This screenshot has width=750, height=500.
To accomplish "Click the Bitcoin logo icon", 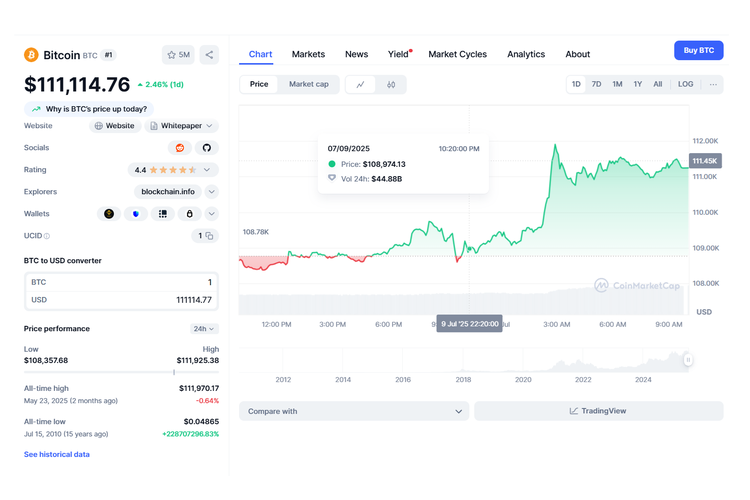I will (x=31, y=55).
